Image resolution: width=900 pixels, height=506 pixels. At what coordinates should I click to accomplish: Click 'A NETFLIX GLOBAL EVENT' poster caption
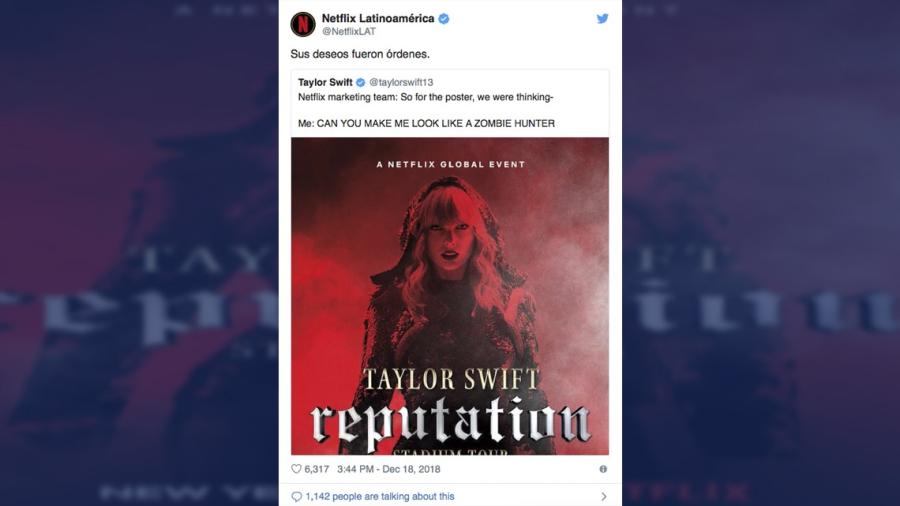[x=451, y=164]
